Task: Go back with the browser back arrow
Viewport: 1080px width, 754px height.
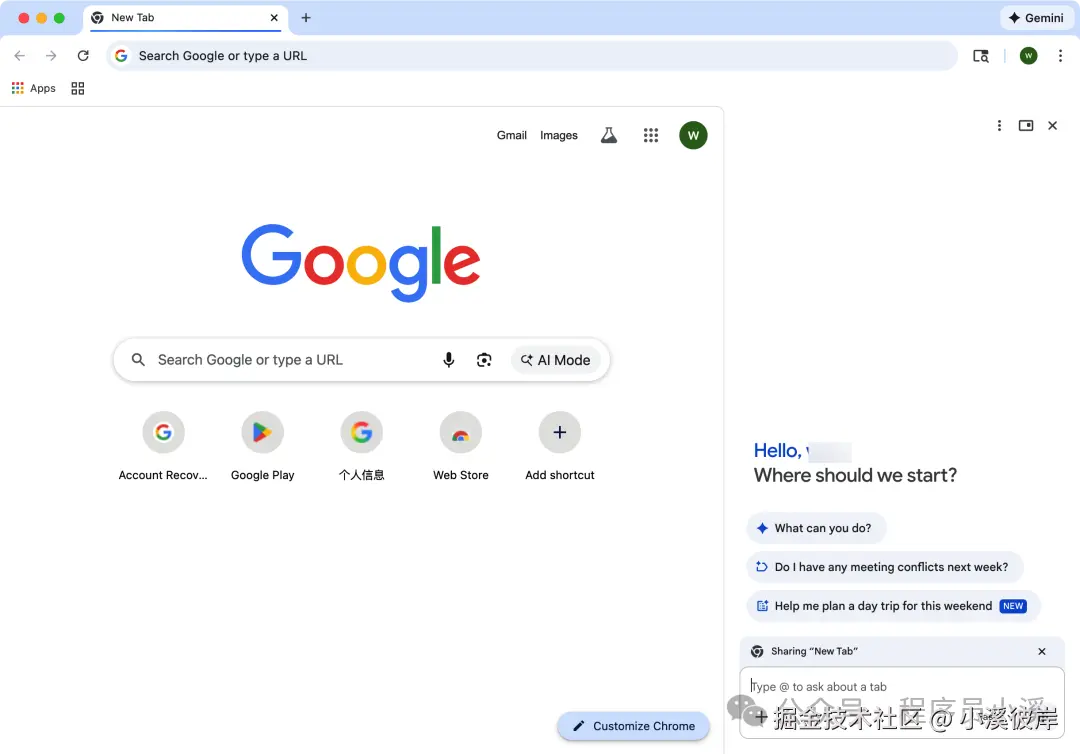Action: [x=19, y=56]
